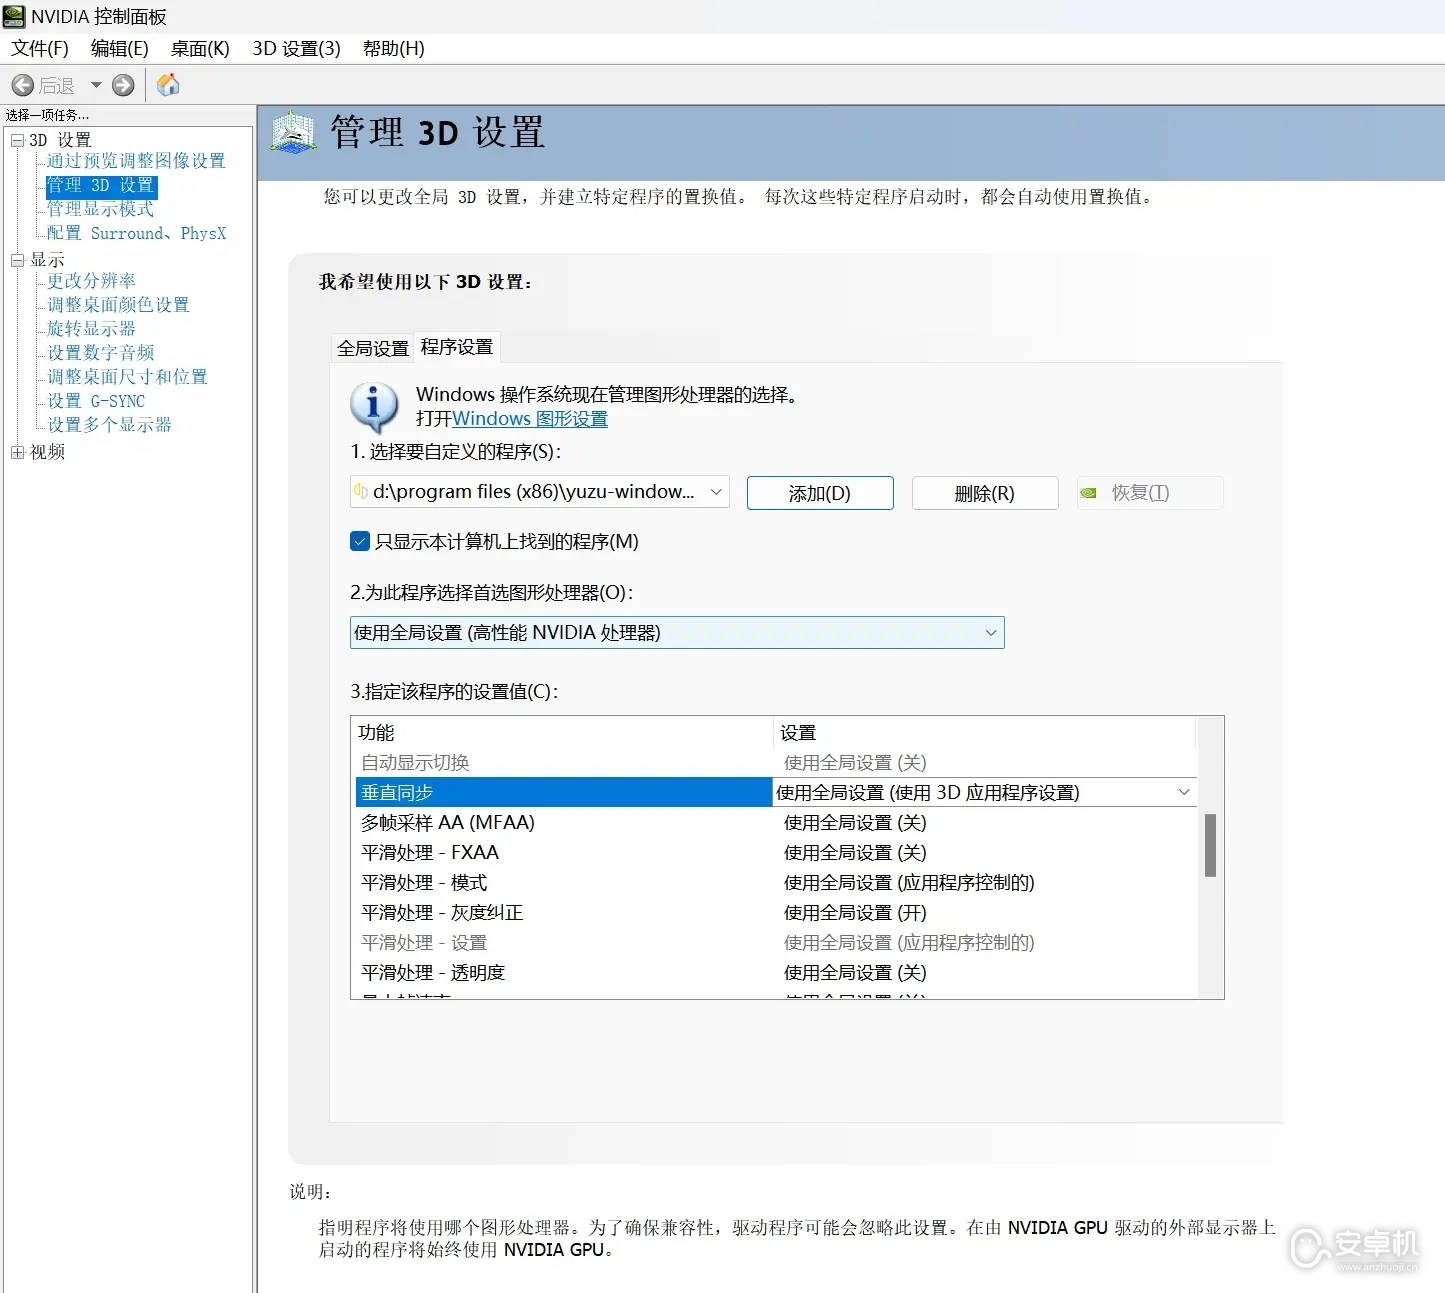Open 旋转显示器 in the tree
Screen dimensions: 1445x1293
91,329
